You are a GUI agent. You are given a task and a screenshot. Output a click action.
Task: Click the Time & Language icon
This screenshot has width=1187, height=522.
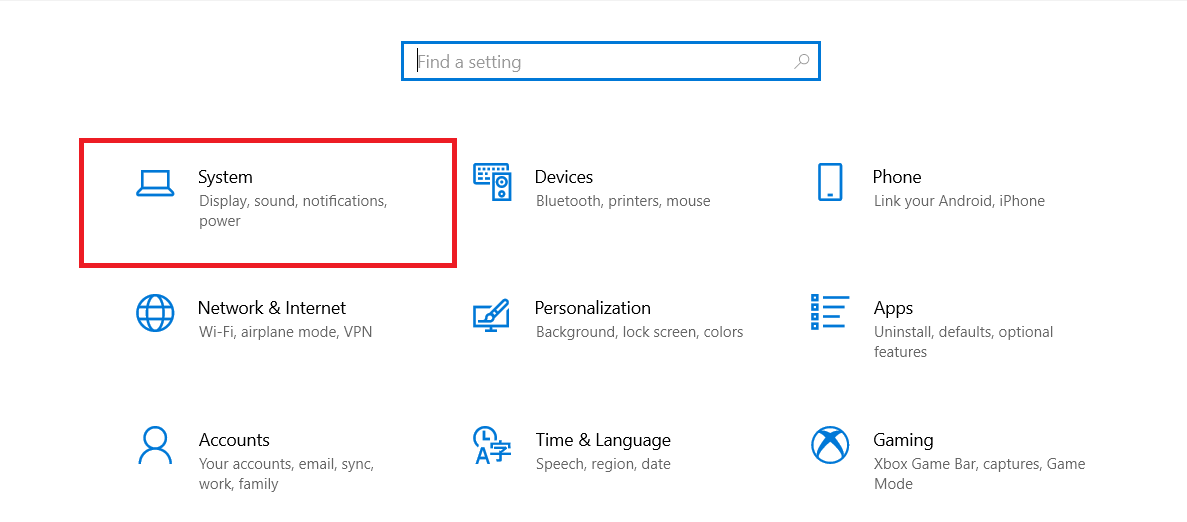click(492, 445)
